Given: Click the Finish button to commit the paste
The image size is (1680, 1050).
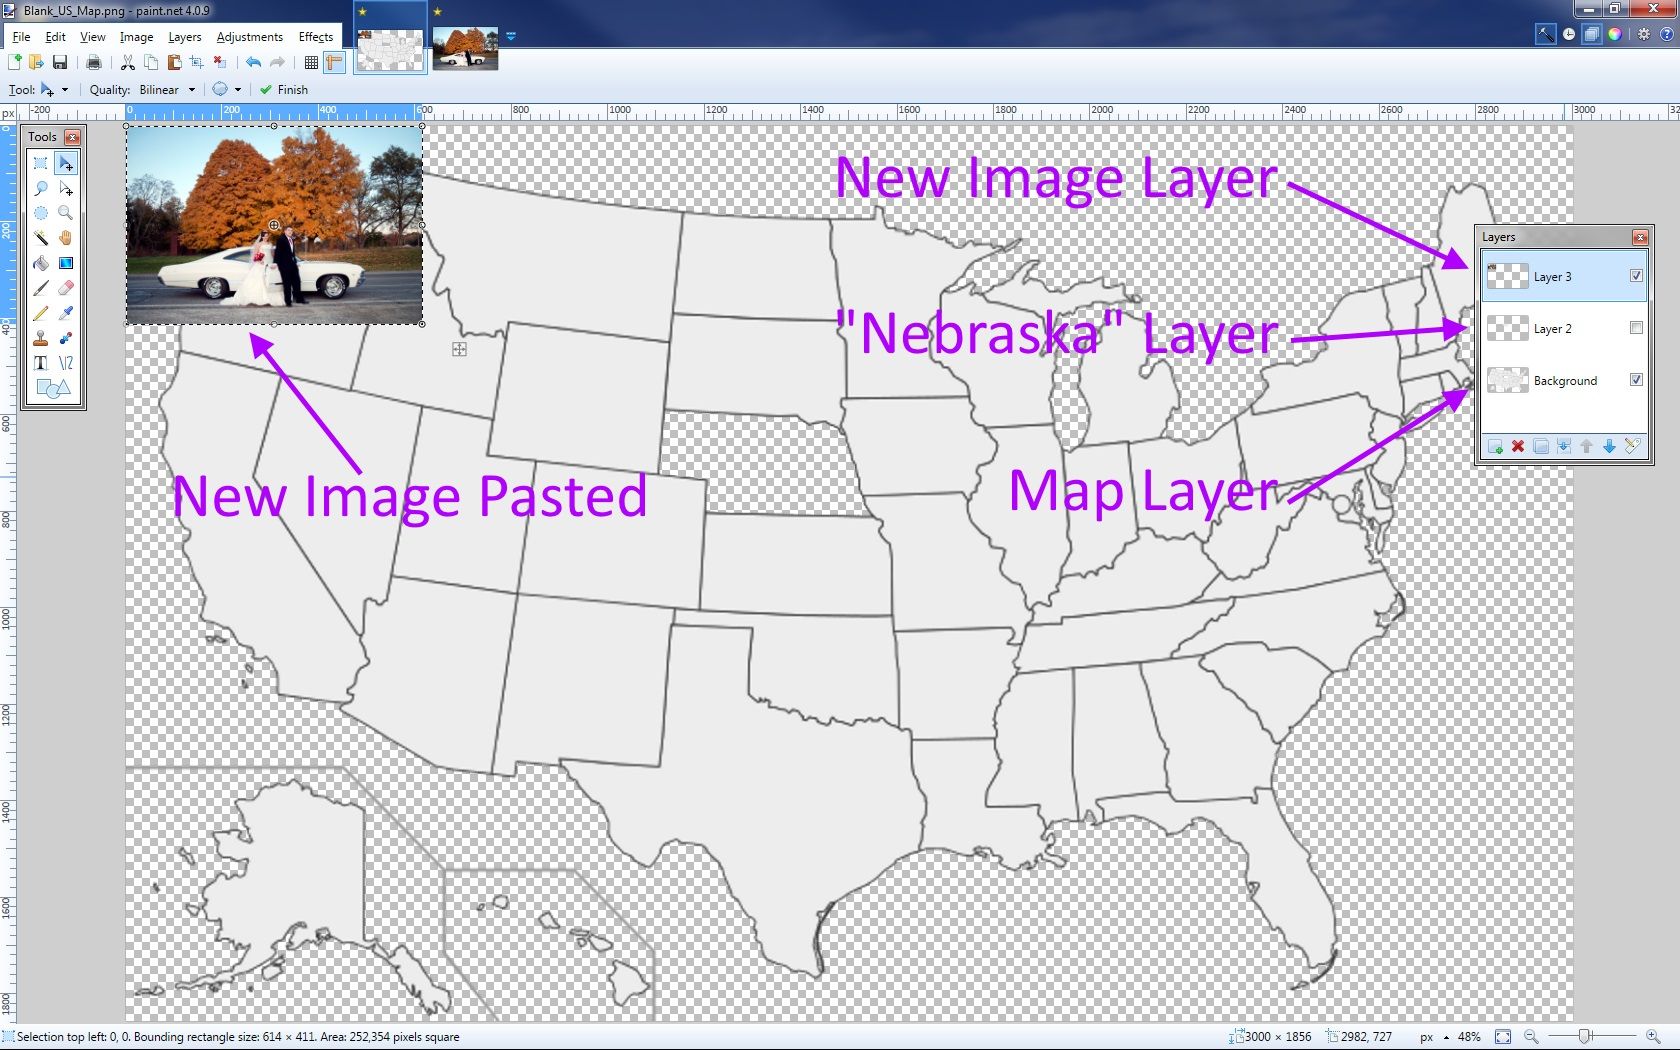Looking at the screenshot, I should 283,89.
